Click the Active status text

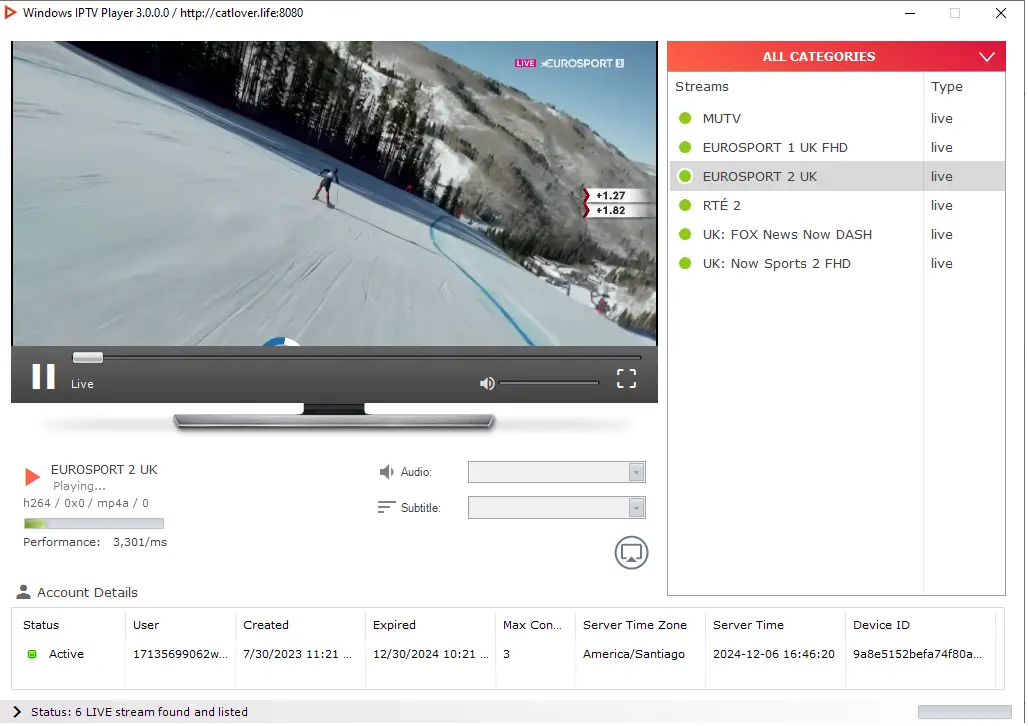tap(66, 654)
